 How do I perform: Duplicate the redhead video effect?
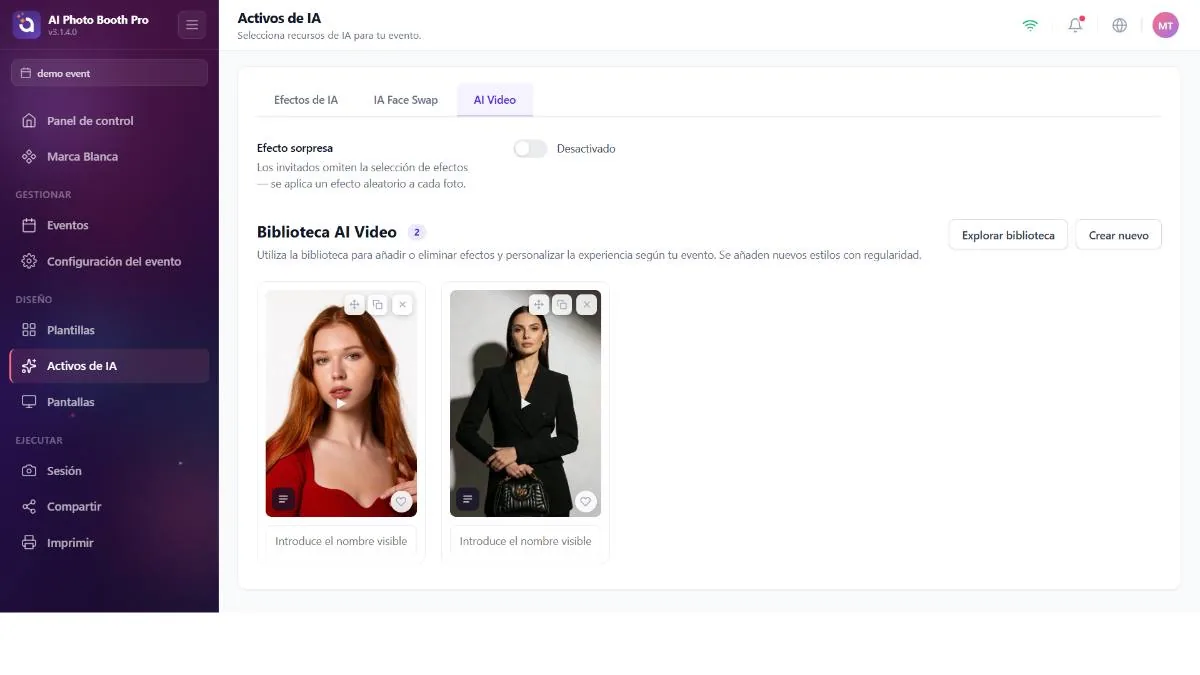click(378, 304)
